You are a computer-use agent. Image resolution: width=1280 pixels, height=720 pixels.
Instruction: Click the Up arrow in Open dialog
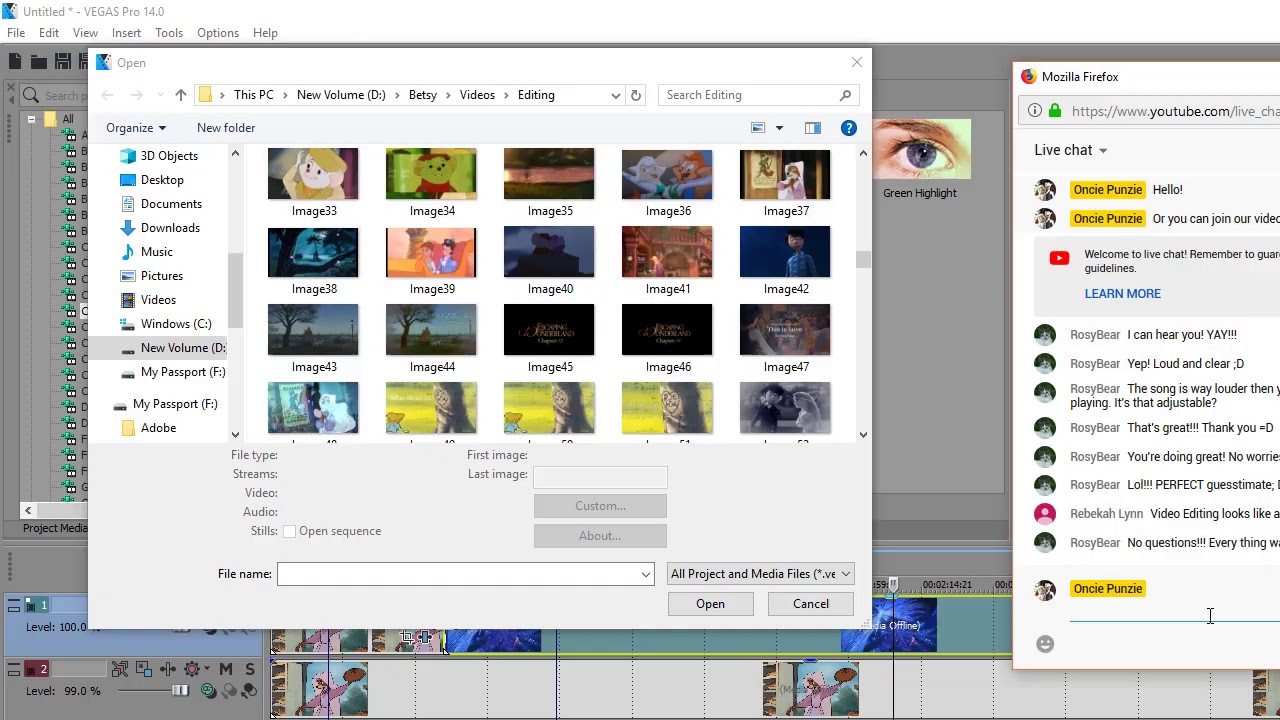tap(181, 95)
